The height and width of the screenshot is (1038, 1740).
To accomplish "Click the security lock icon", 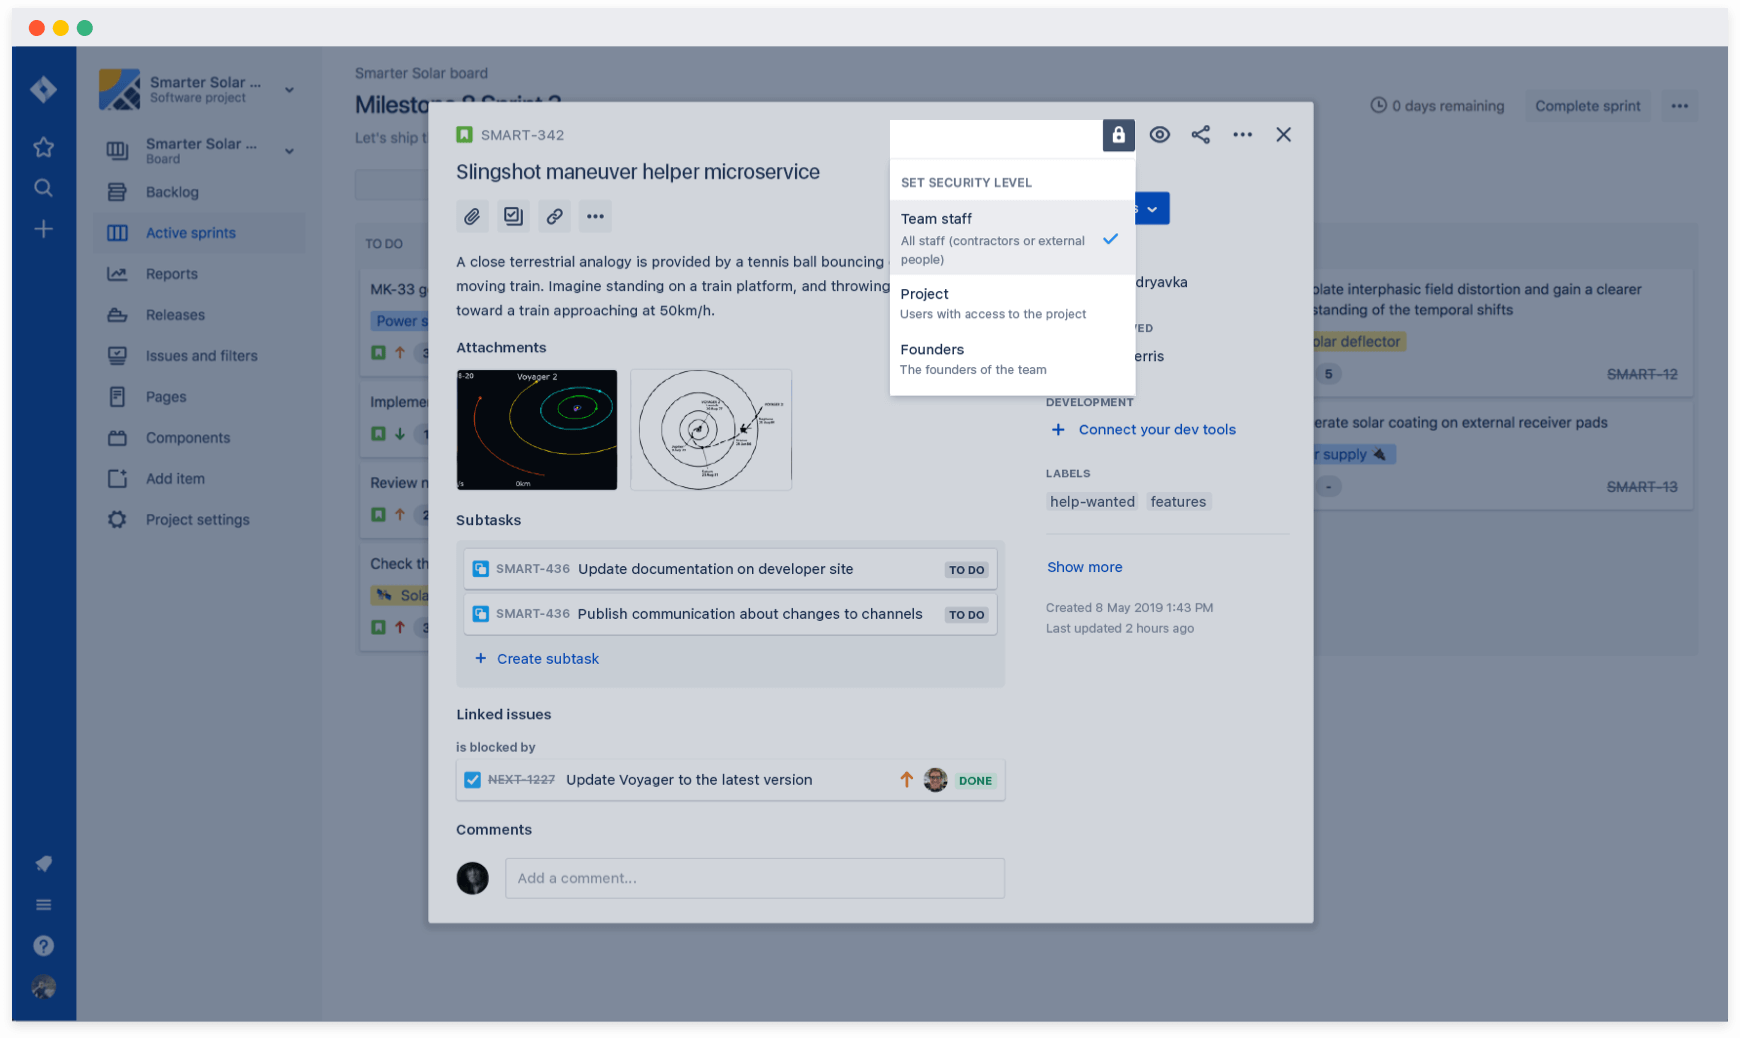I will pos(1118,135).
